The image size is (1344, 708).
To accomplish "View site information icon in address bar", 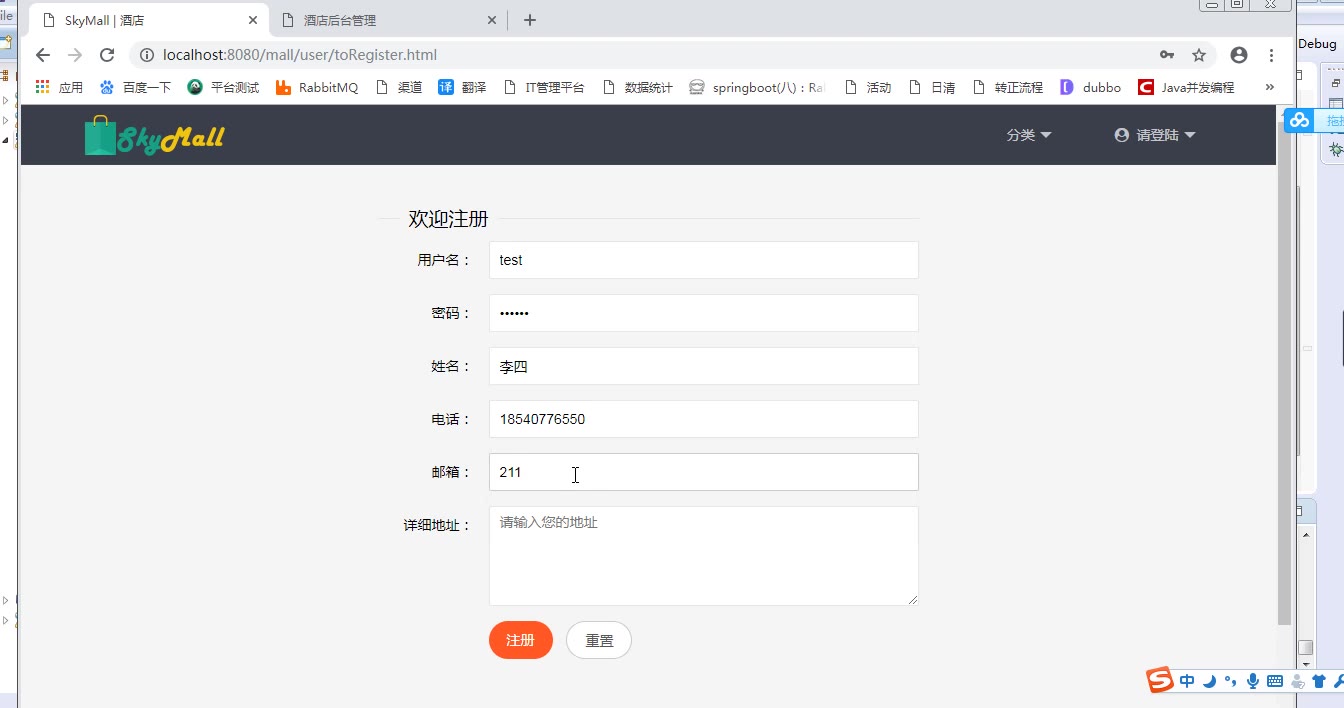I will tap(147, 55).
